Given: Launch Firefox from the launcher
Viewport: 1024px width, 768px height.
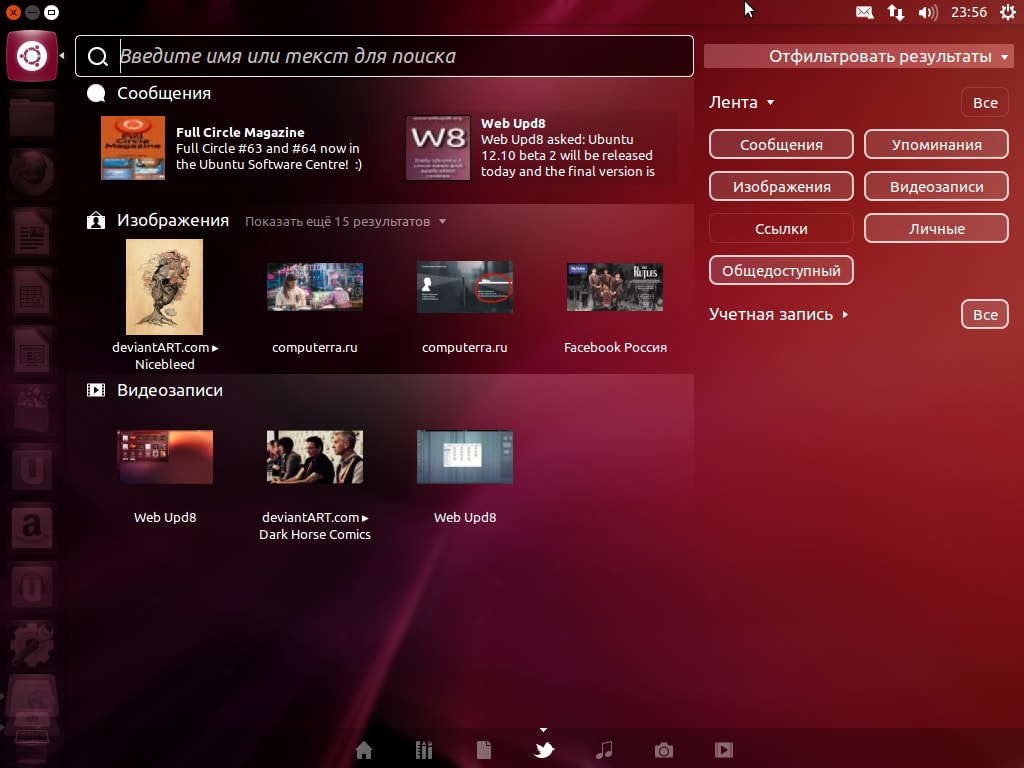Looking at the screenshot, I should (x=32, y=173).
